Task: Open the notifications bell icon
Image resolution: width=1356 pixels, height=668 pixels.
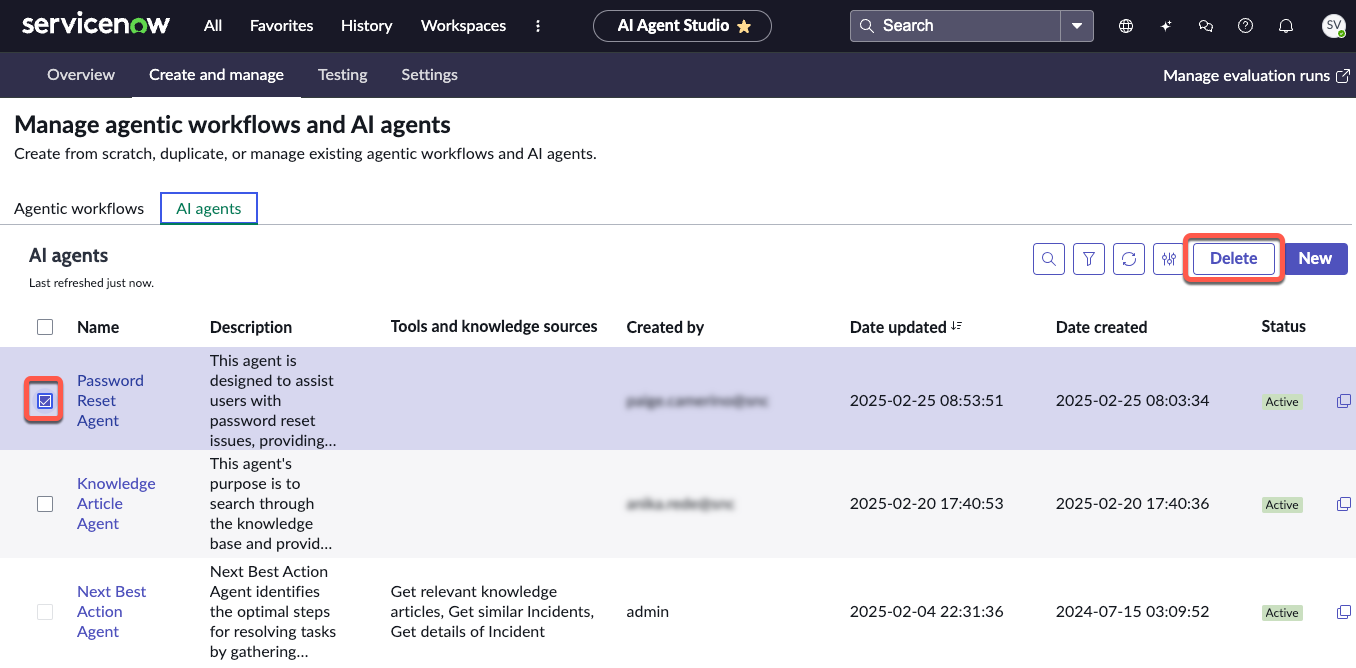Action: point(1286,26)
